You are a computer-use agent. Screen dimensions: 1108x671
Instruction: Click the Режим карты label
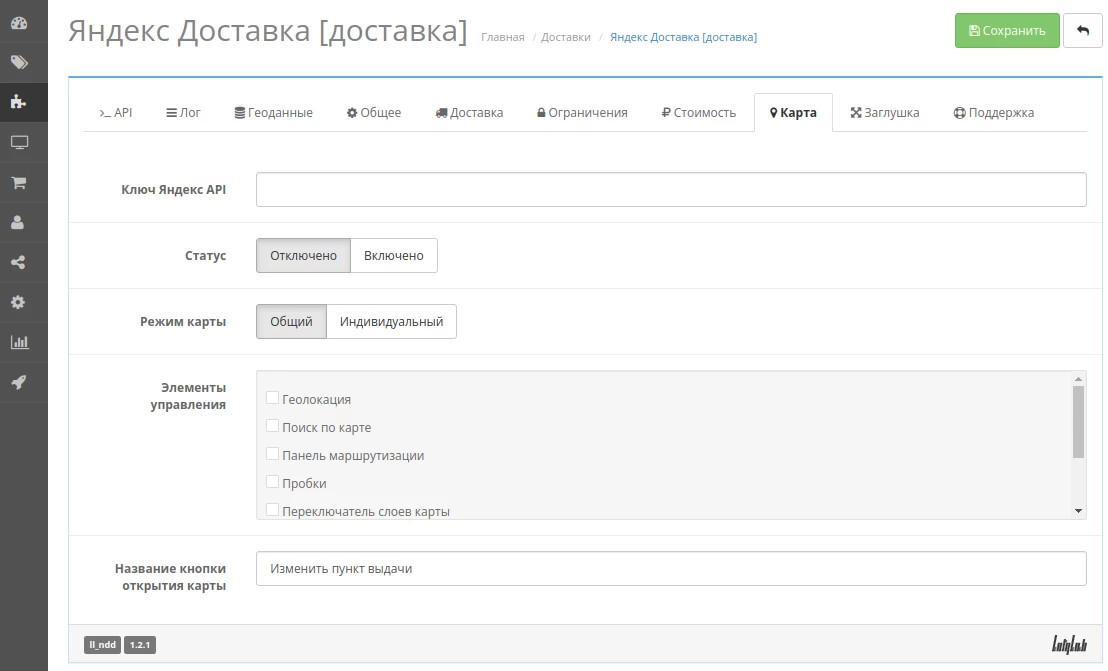click(182, 321)
